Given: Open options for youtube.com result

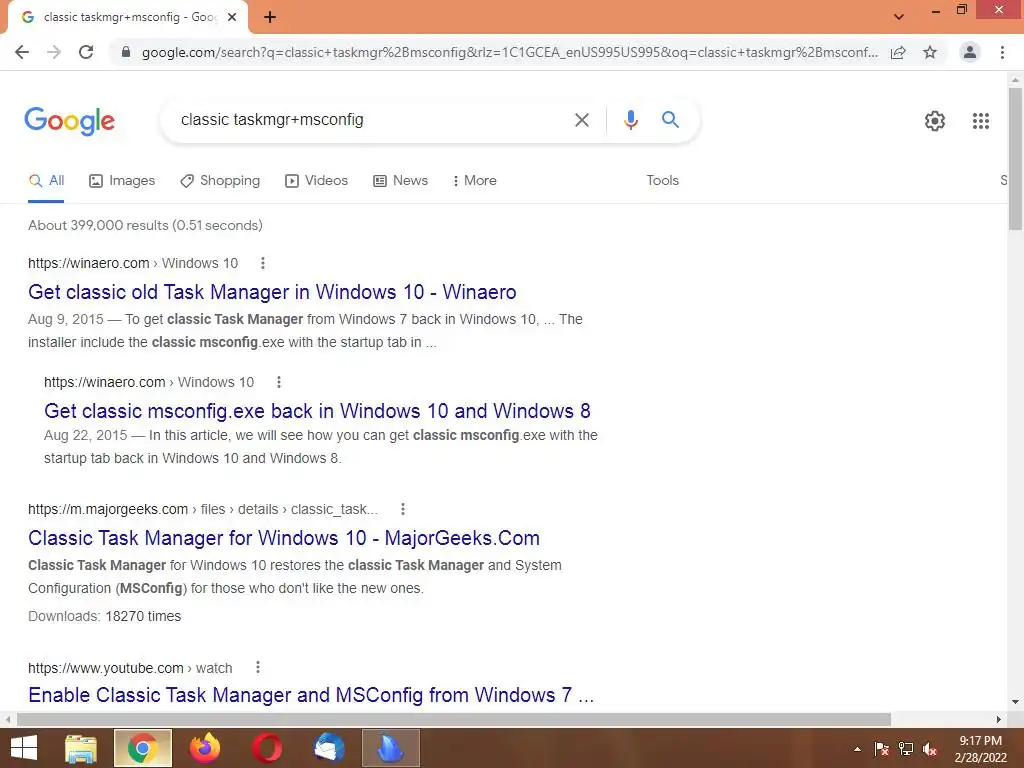Looking at the screenshot, I should [x=258, y=667].
